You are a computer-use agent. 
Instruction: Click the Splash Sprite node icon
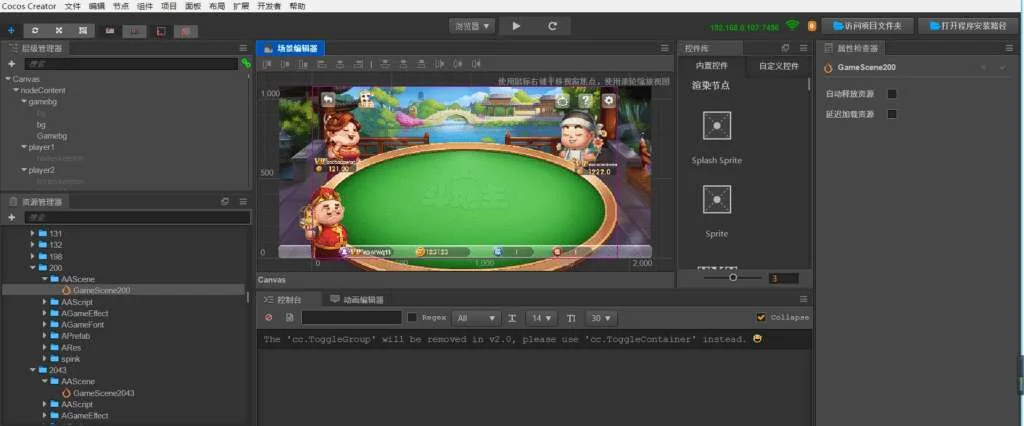click(716, 126)
